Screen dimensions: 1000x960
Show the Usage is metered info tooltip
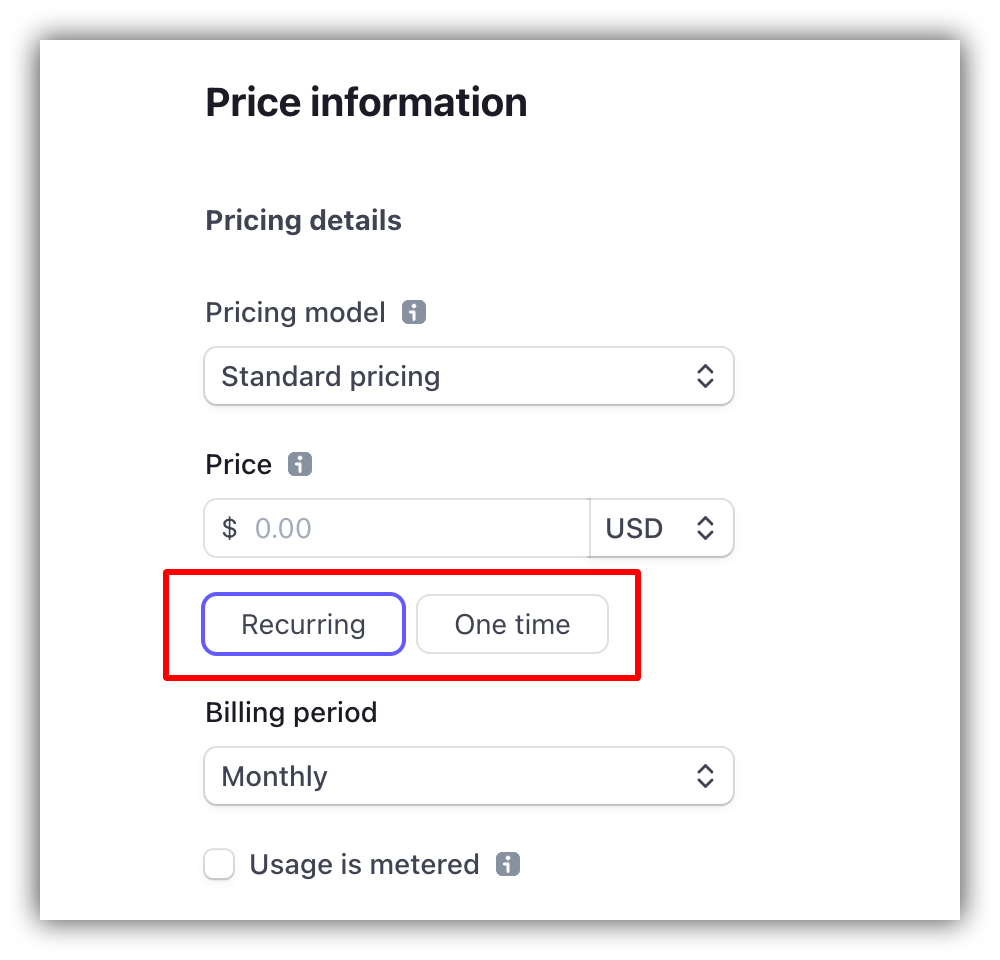tap(507, 864)
